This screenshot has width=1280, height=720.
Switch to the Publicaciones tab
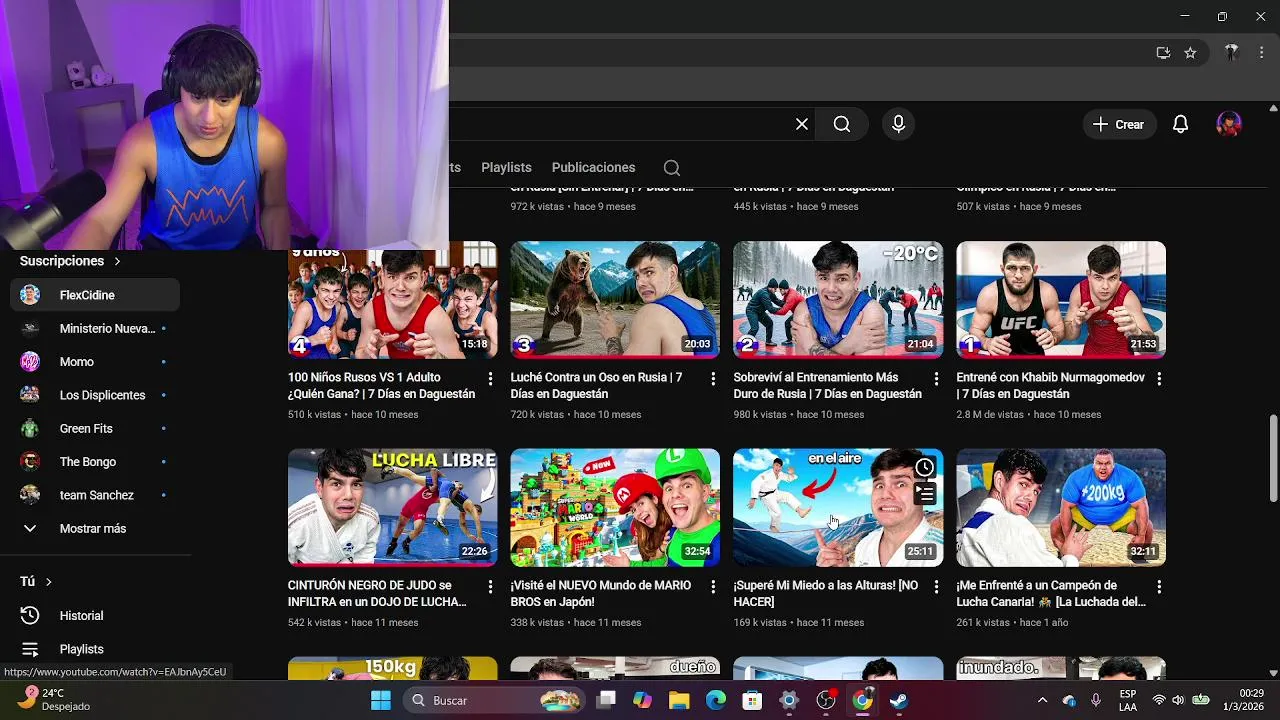(593, 168)
